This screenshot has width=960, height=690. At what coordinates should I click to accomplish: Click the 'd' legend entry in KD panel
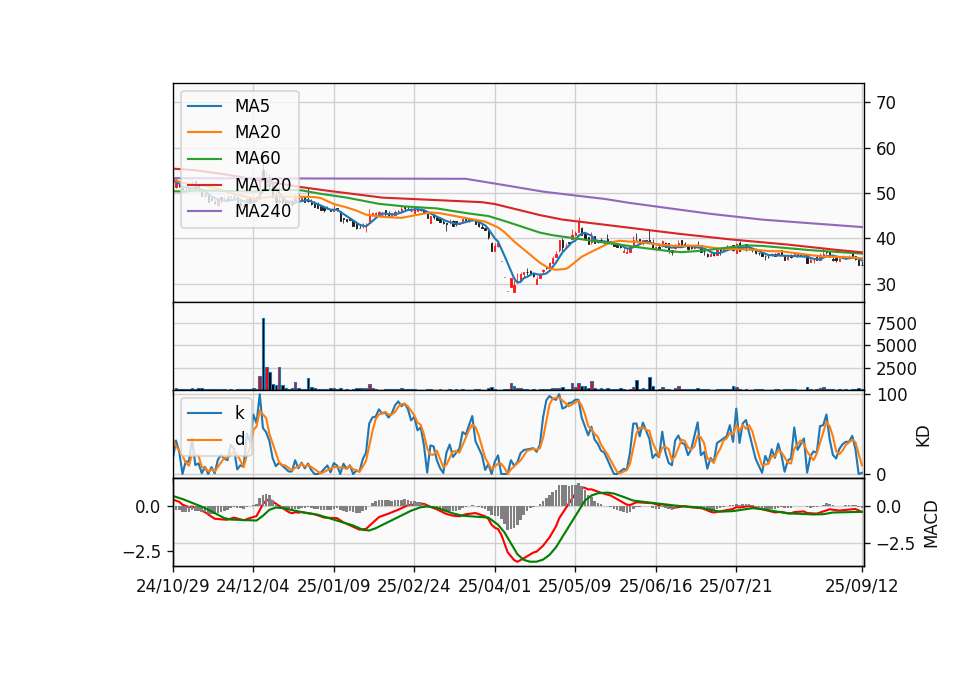[x=239, y=438]
